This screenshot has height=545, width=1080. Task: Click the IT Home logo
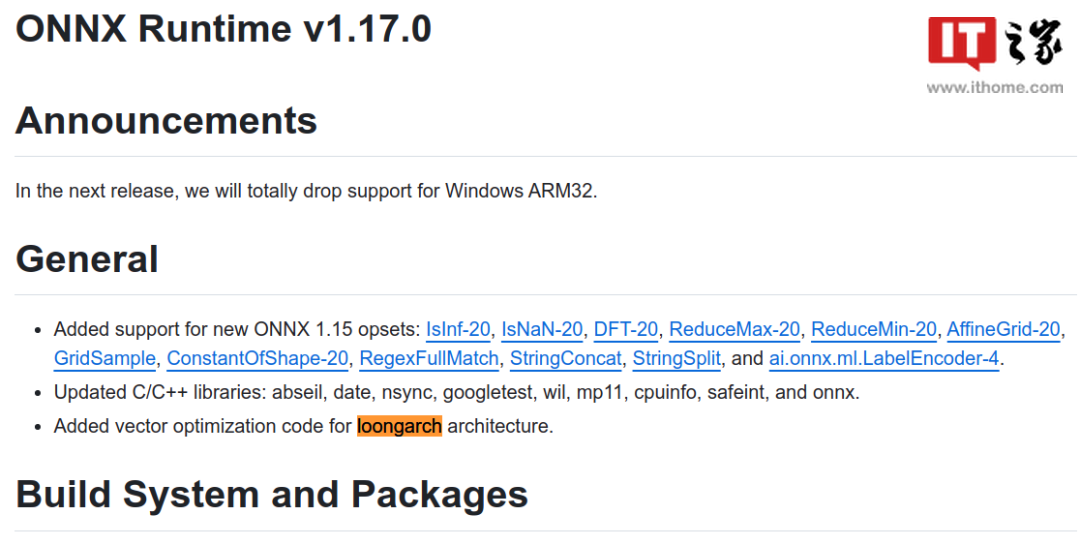point(994,44)
